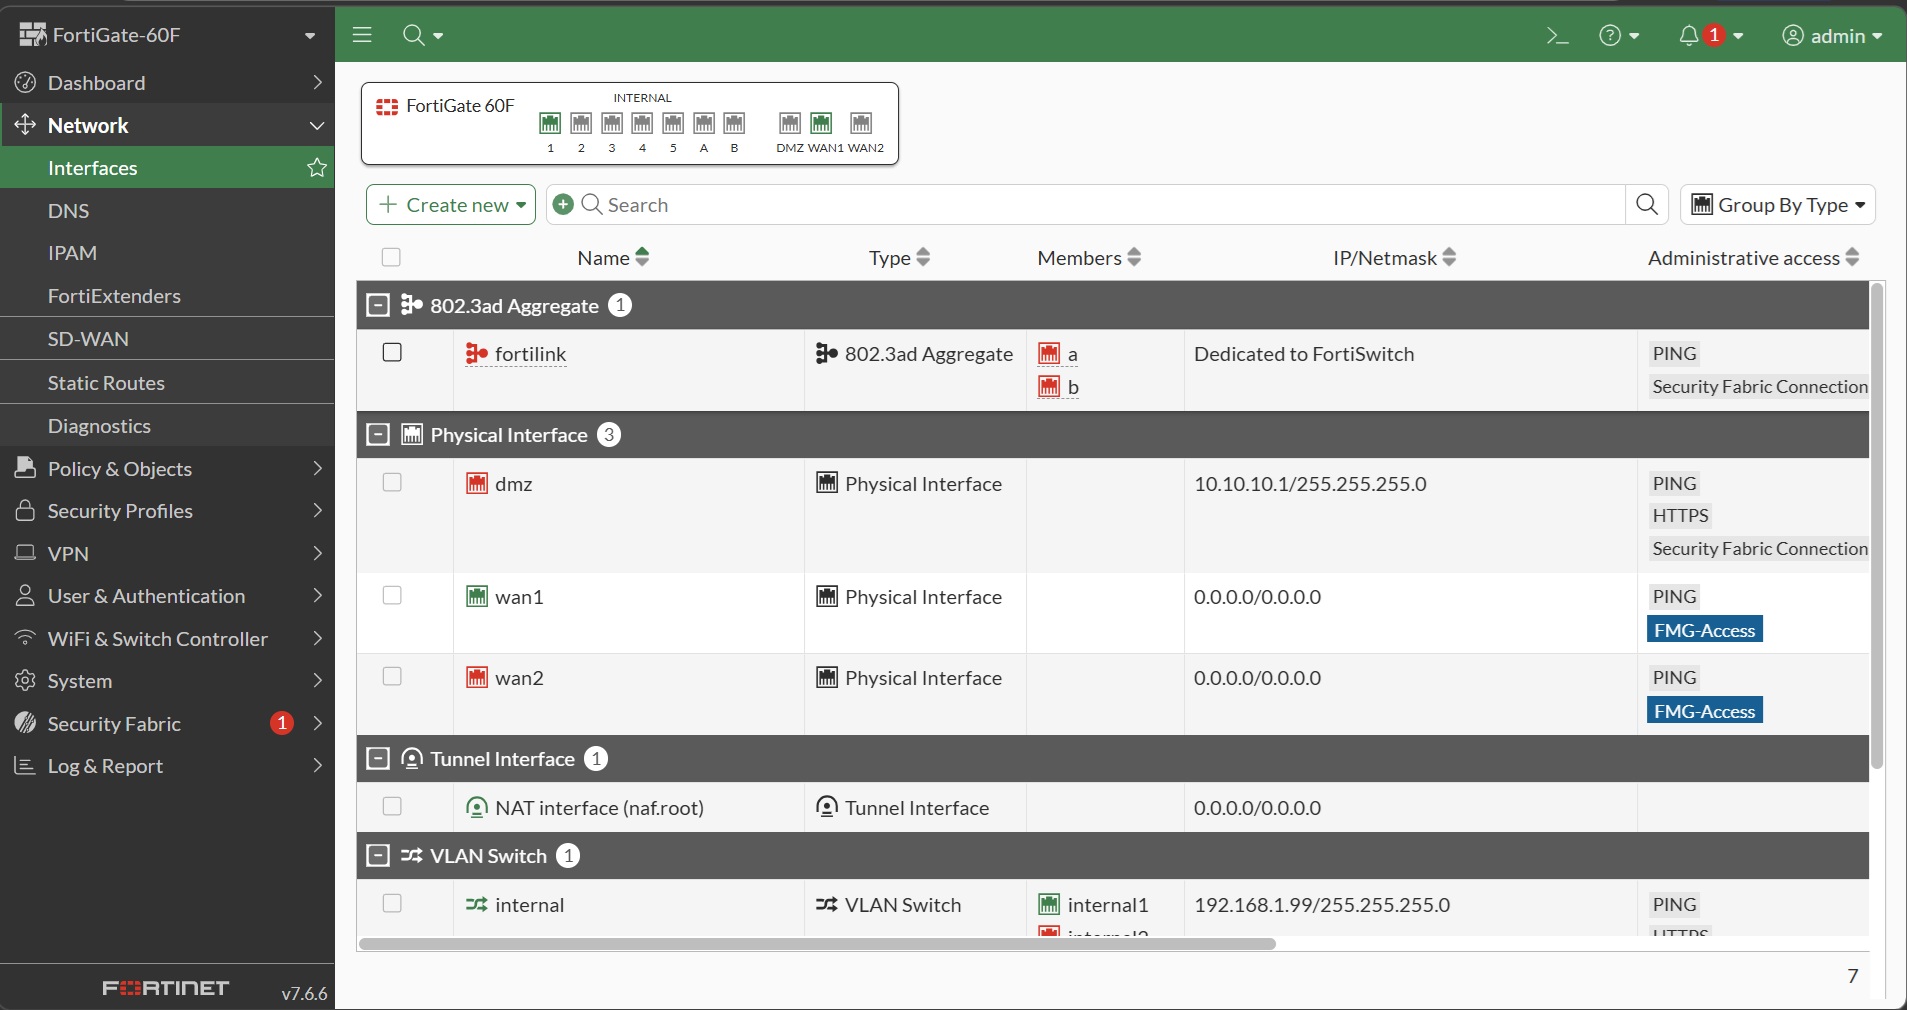The height and width of the screenshot is (1010, 1907).
Task: Click the NAT interface tunnel icon
Action: 477,808
